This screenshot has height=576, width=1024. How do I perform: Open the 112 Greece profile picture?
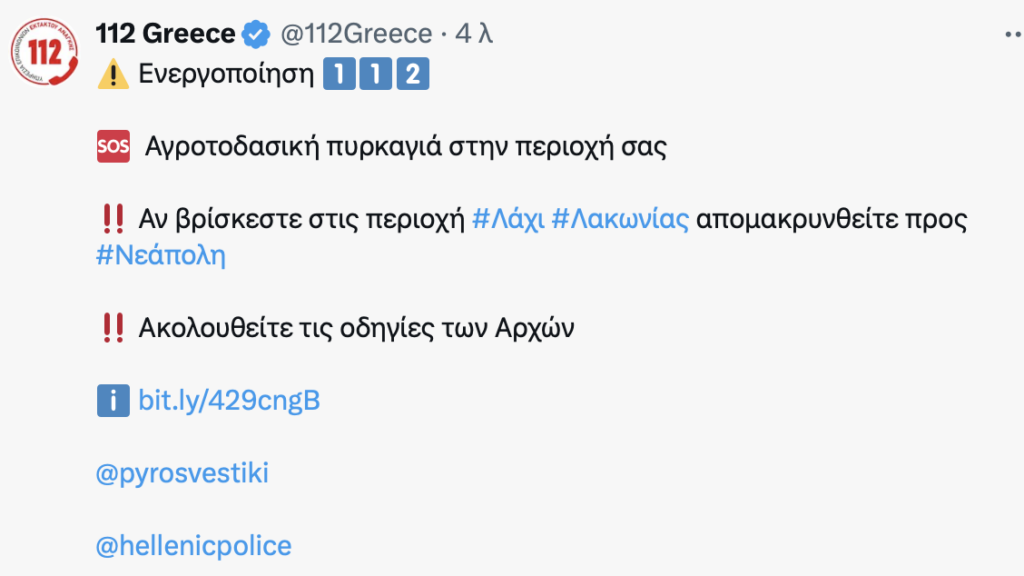coord(41,53)
